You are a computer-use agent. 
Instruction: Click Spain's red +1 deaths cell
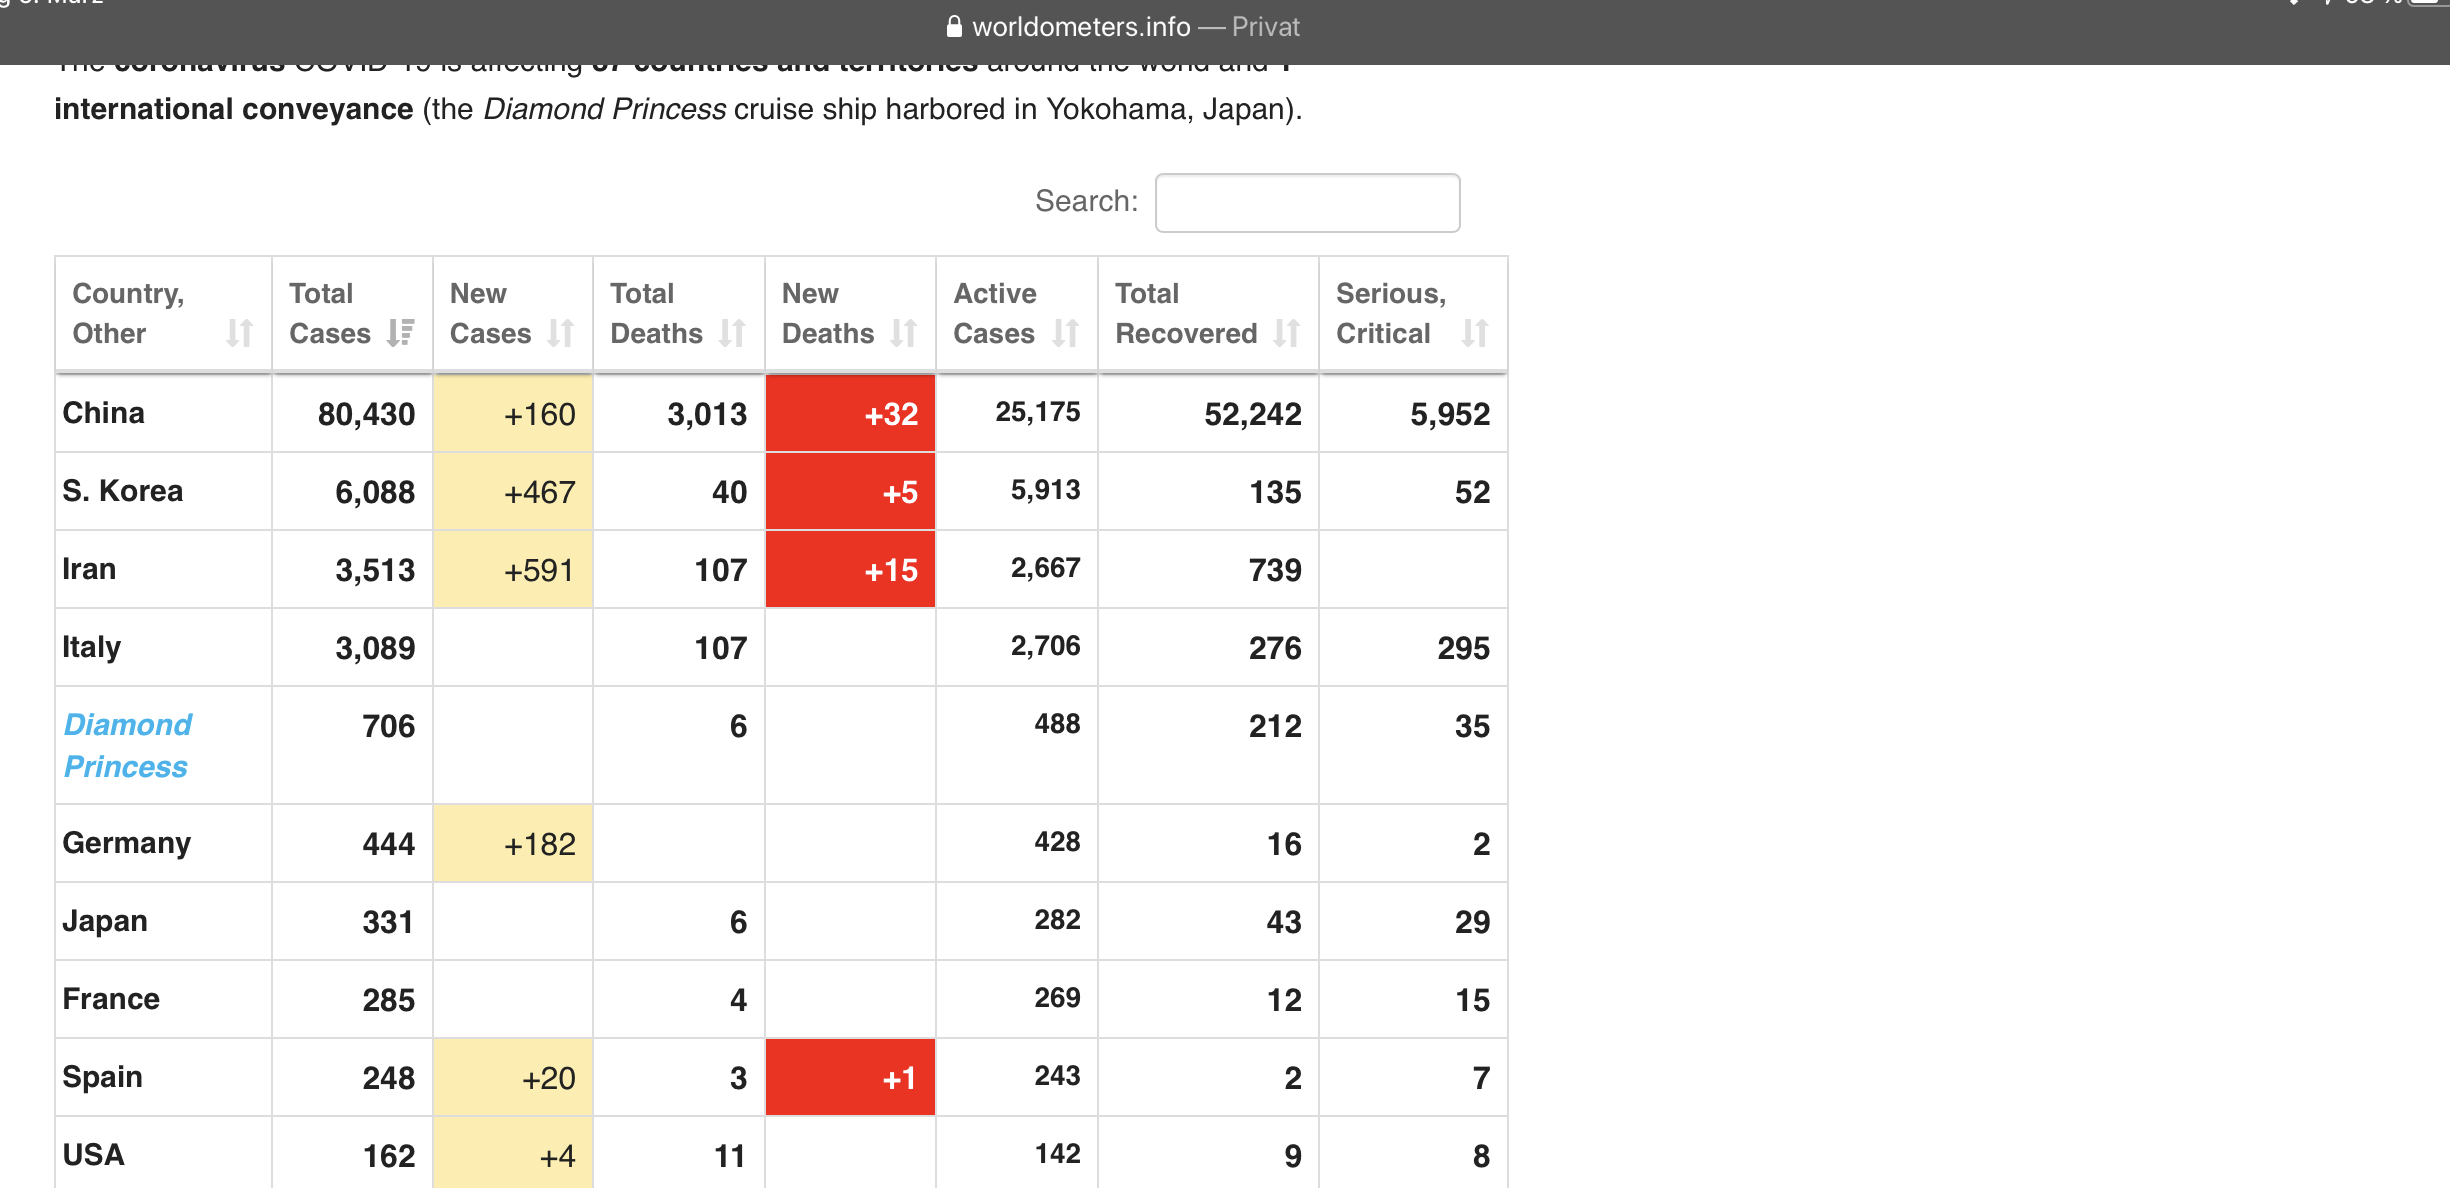[x=850, y=1078]
